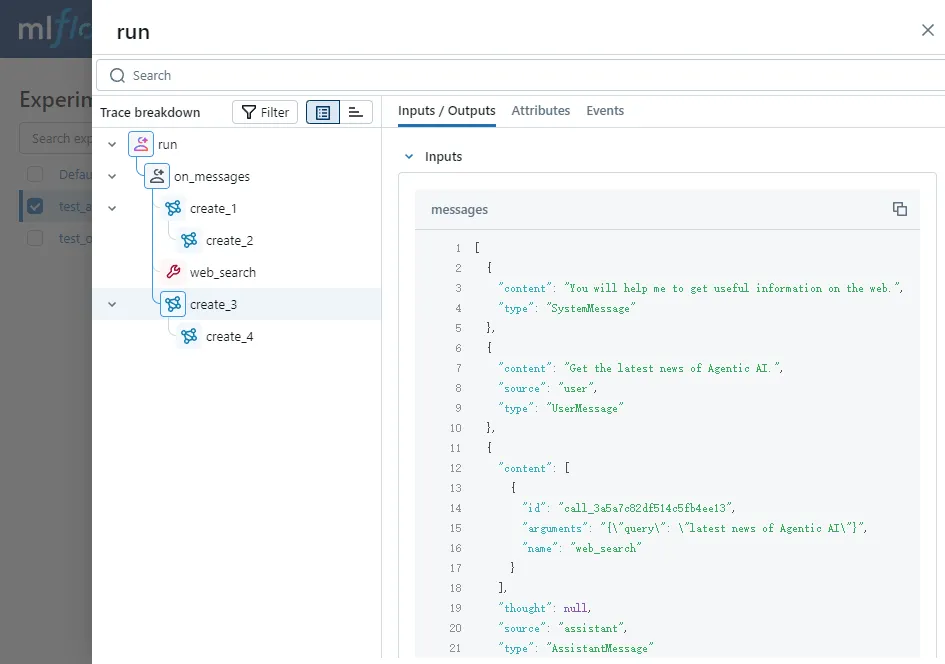Image resolution: width=945 pixels, height=664 pixels.
Task: Click the "null" thought value
Action: (576, 609)
